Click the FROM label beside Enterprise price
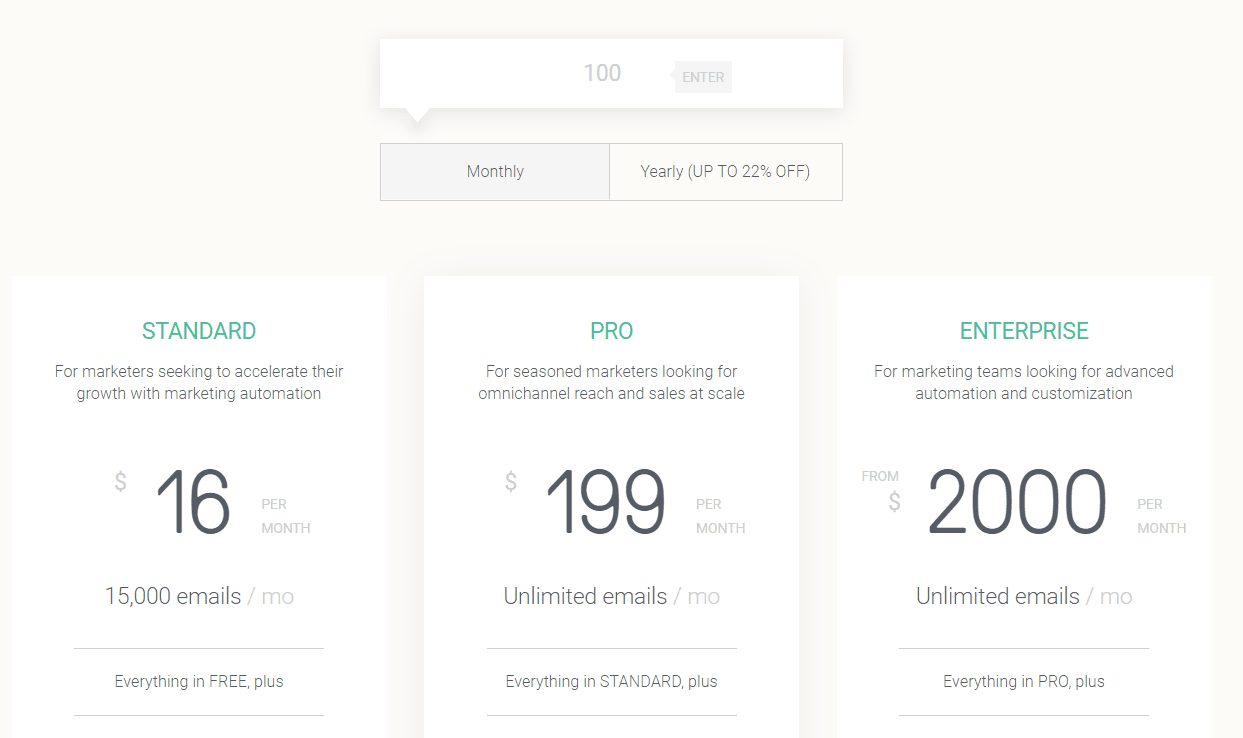The height and width of the screenshot is (738, 1243). pos(880,477)
